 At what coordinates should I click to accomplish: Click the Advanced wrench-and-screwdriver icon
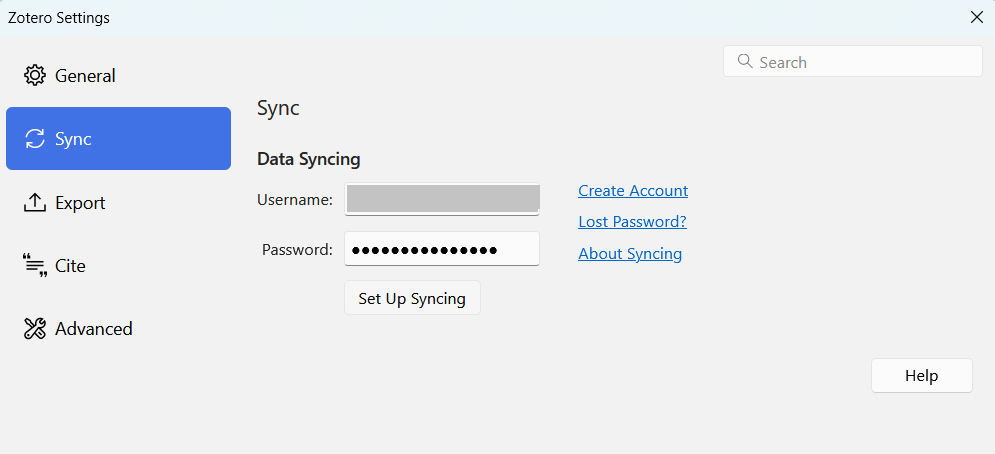(x=35, y=329)
